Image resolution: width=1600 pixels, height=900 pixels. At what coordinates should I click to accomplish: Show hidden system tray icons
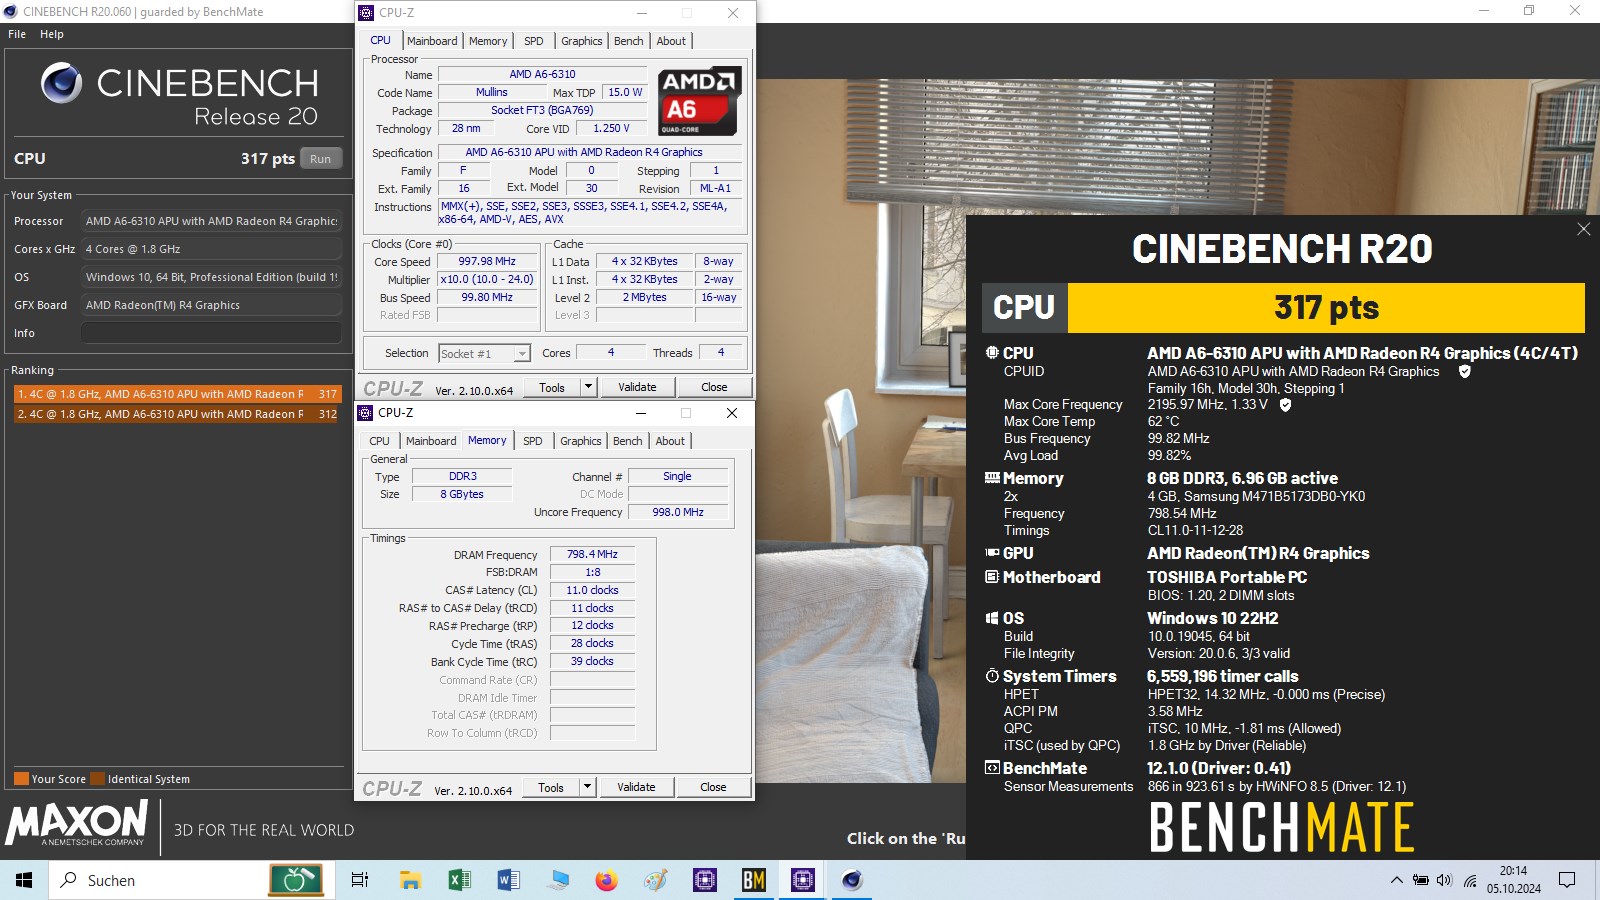point(1396,880)
